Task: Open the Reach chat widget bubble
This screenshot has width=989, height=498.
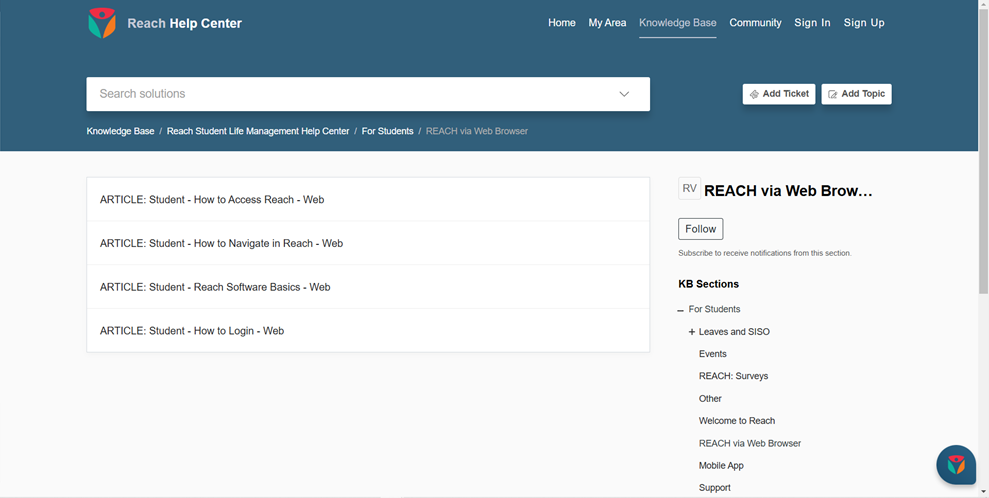Action: [956, 465]
